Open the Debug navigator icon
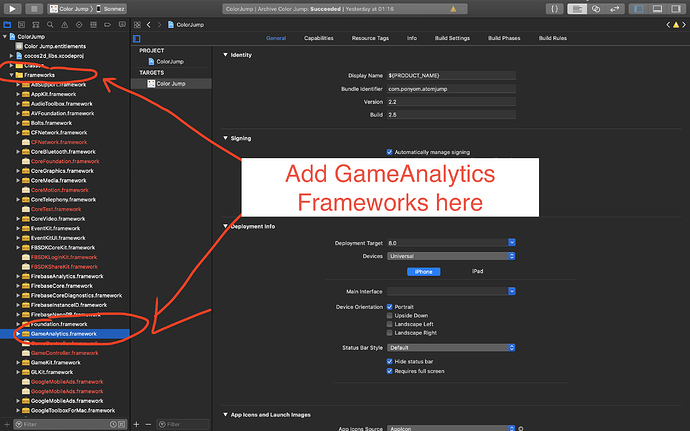690x431 pixels. [x=93, y=25]
